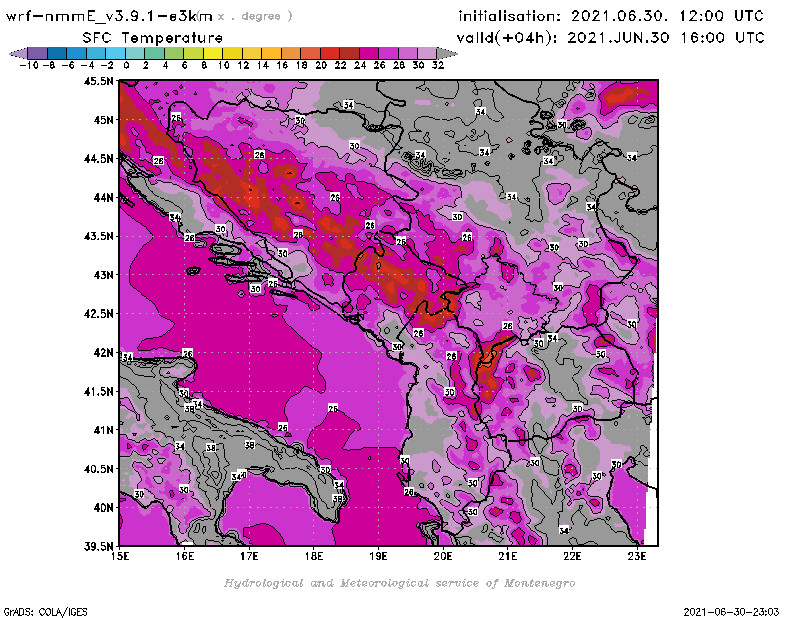Select the red swatch between 20 and 22
The image size is (800, 618).
(330, 54)
